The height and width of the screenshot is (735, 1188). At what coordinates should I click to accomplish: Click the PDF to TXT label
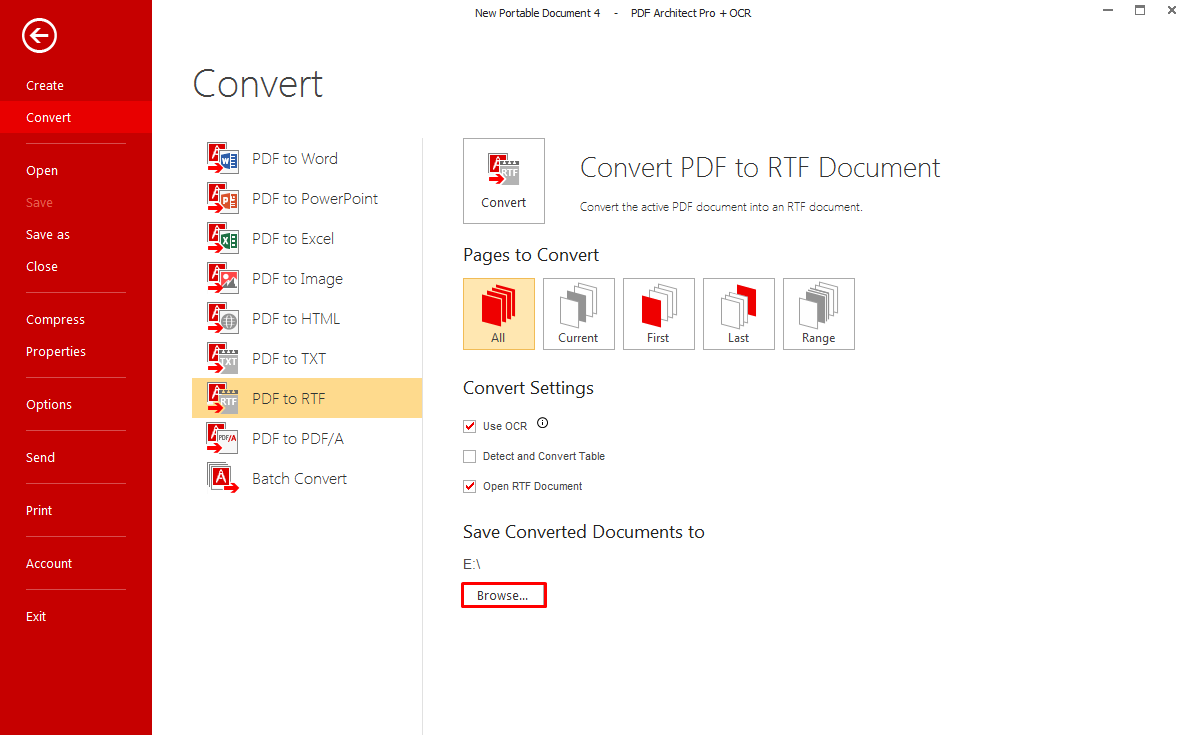click(x=289, y=358)
